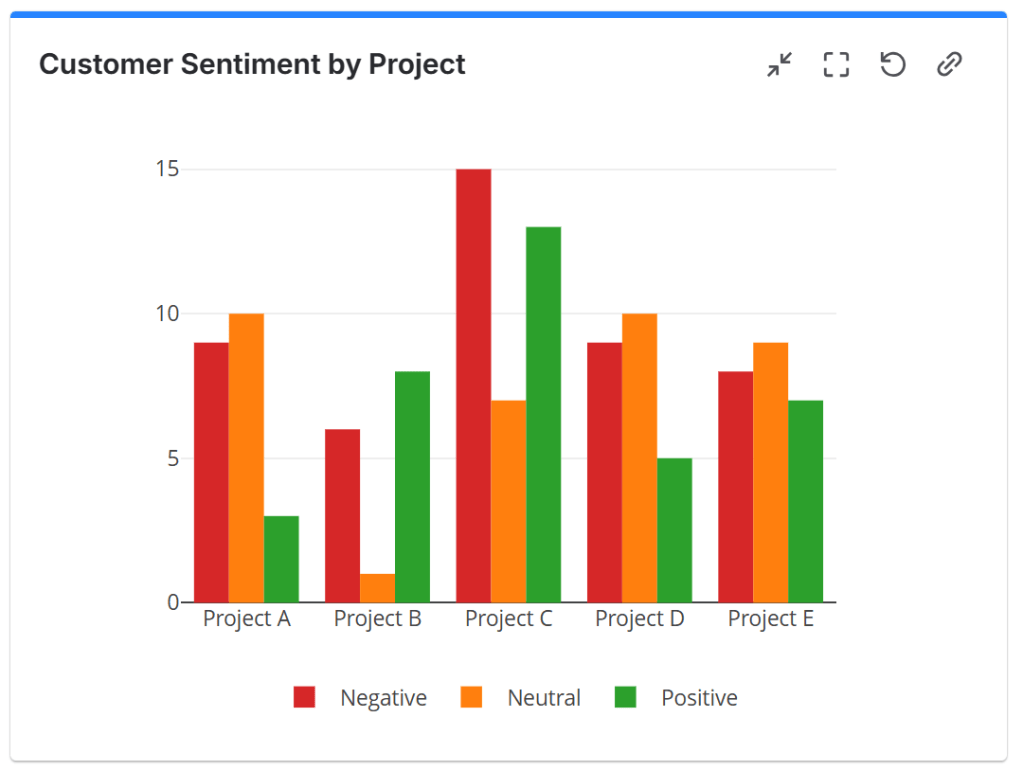1023x771 pixels.
Task: Click the collapse panel arrows icon
Action: pos(779,65)
